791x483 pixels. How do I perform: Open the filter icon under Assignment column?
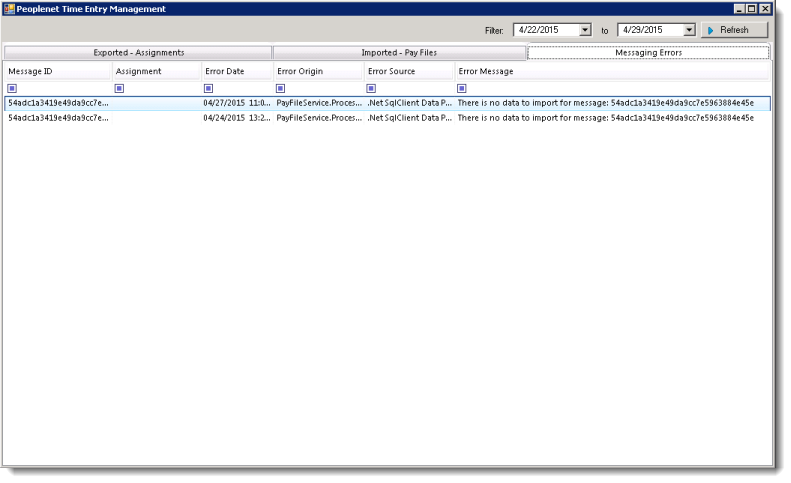(119, 88)
